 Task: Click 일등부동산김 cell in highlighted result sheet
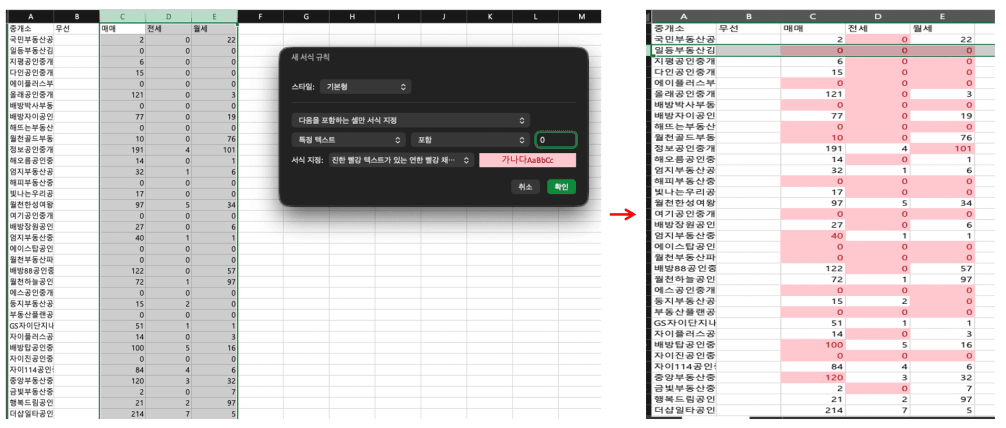pyautogui.click(x=685, y=50)
